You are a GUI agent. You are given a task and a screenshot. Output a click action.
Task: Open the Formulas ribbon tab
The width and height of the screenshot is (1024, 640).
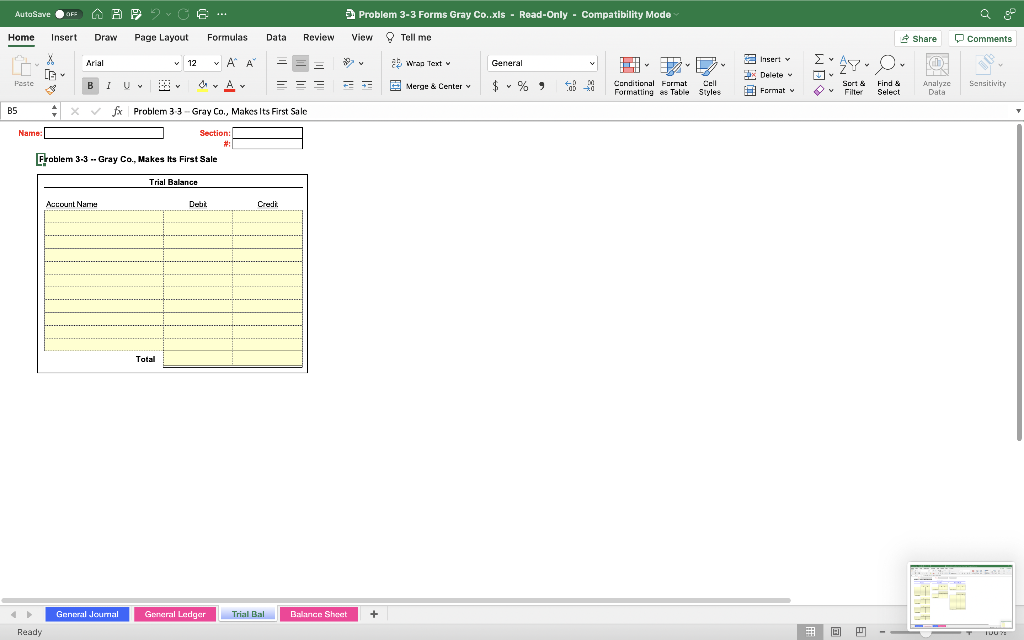click(227, 37)
